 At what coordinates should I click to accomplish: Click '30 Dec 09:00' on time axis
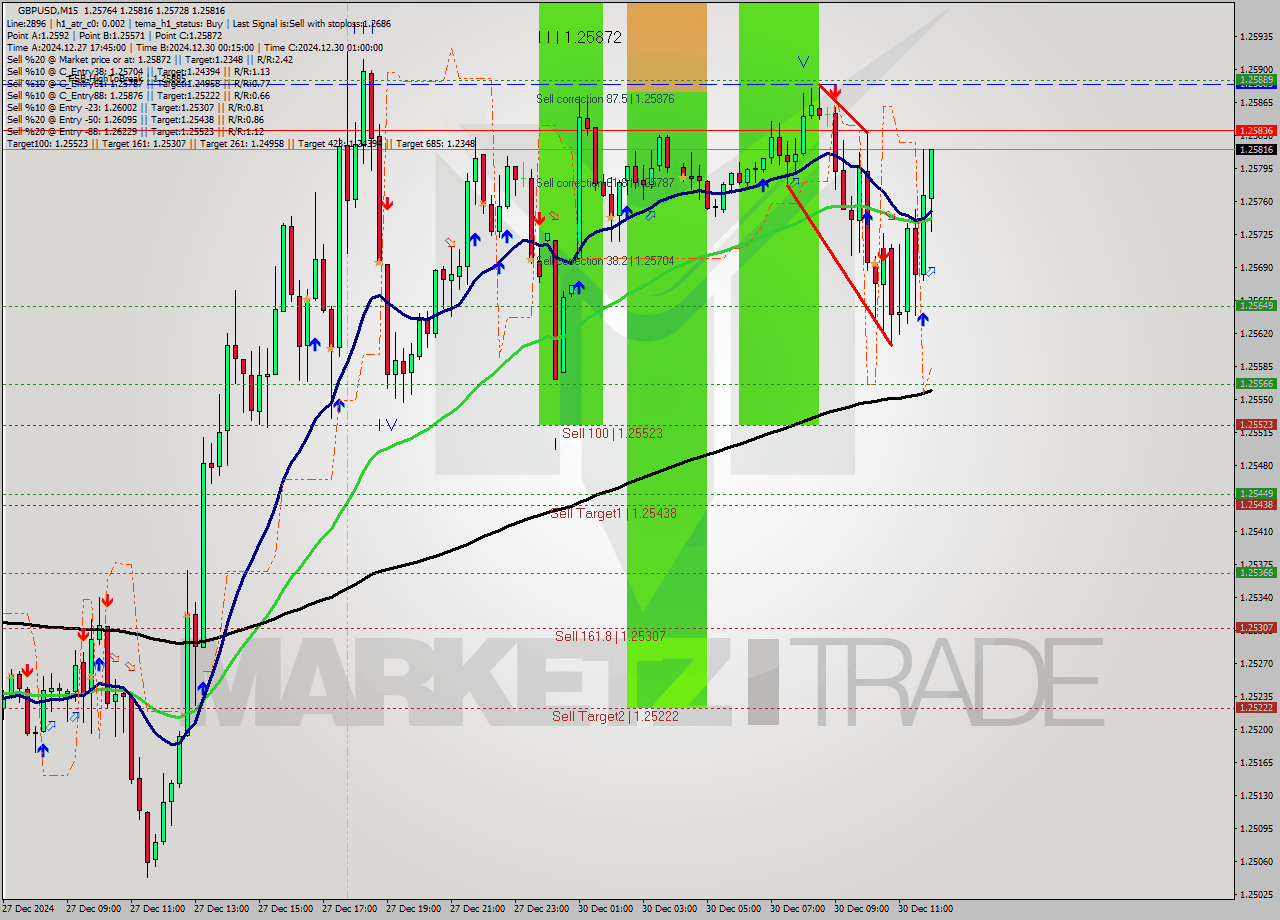(861, 909)
